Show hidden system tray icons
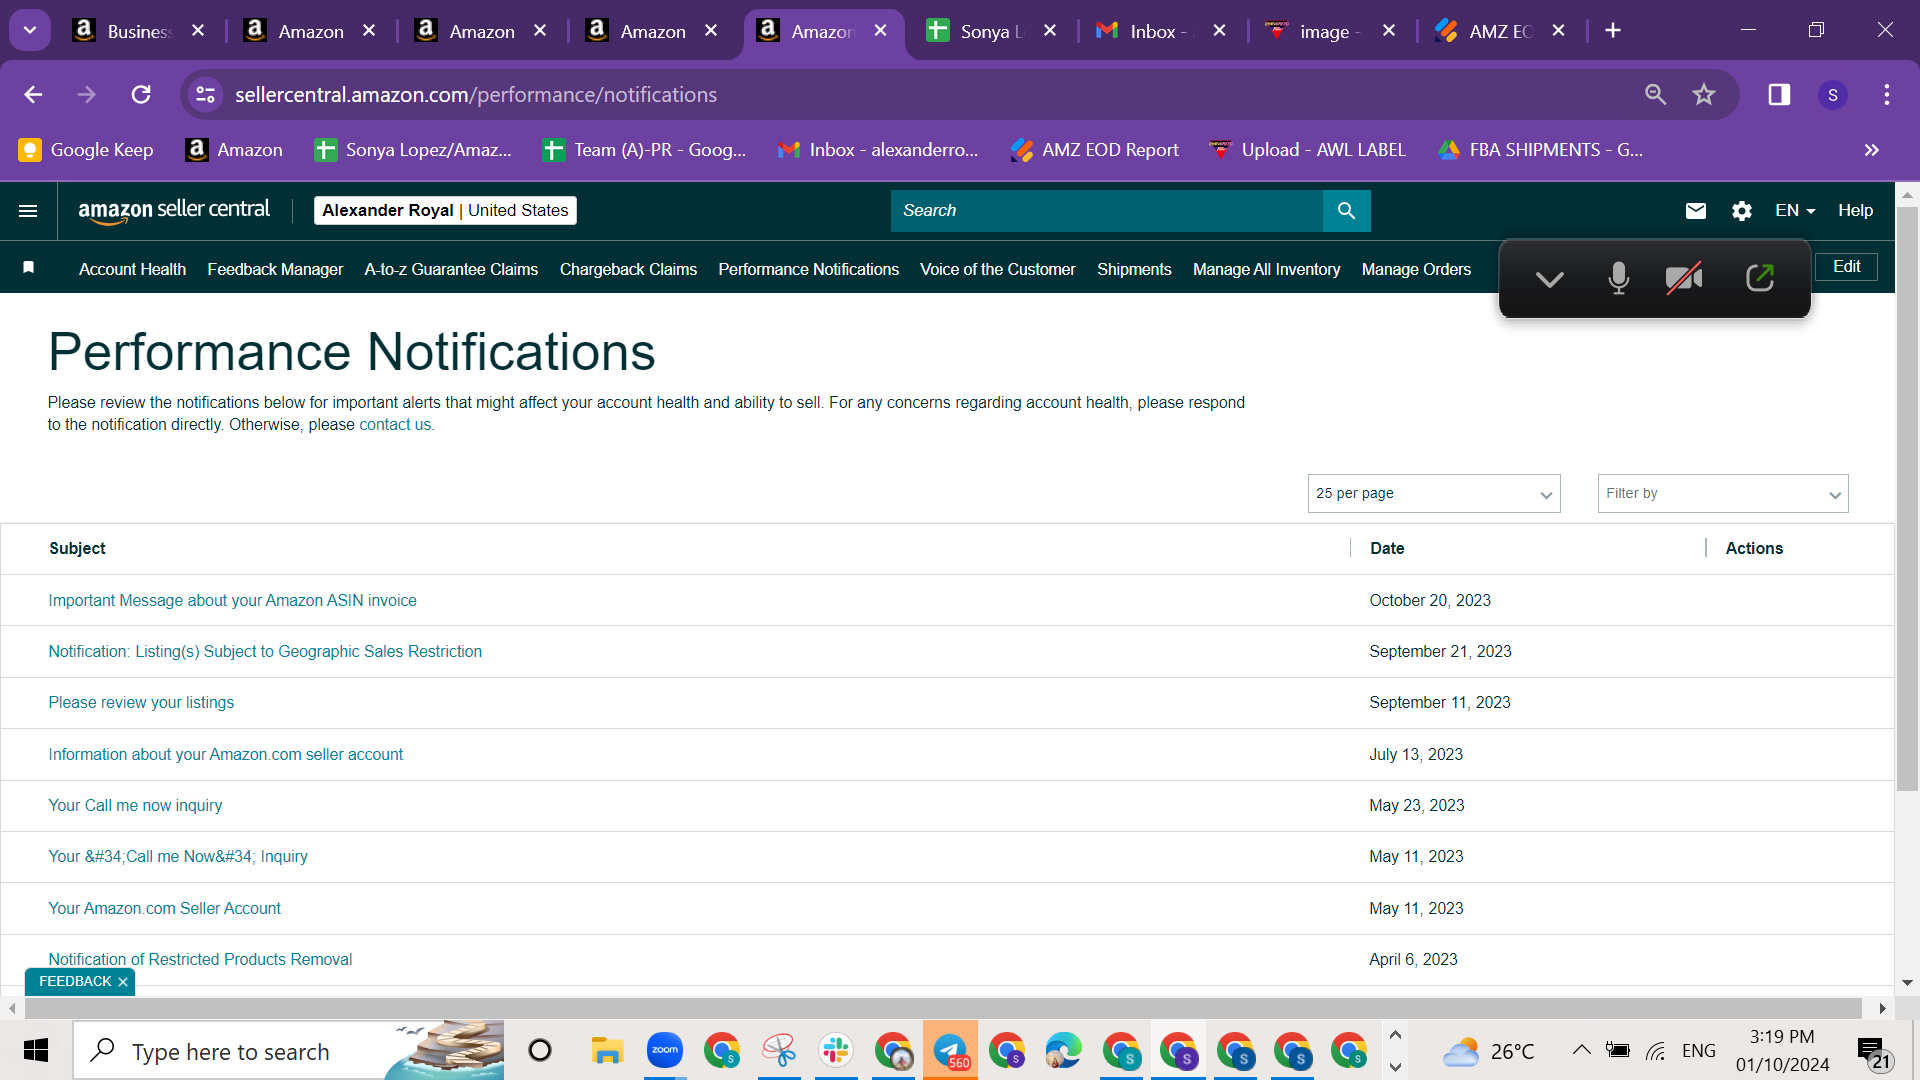Image resolution: width=1920 pixels, height=1080 pixels. [x=1581, y=1050]
